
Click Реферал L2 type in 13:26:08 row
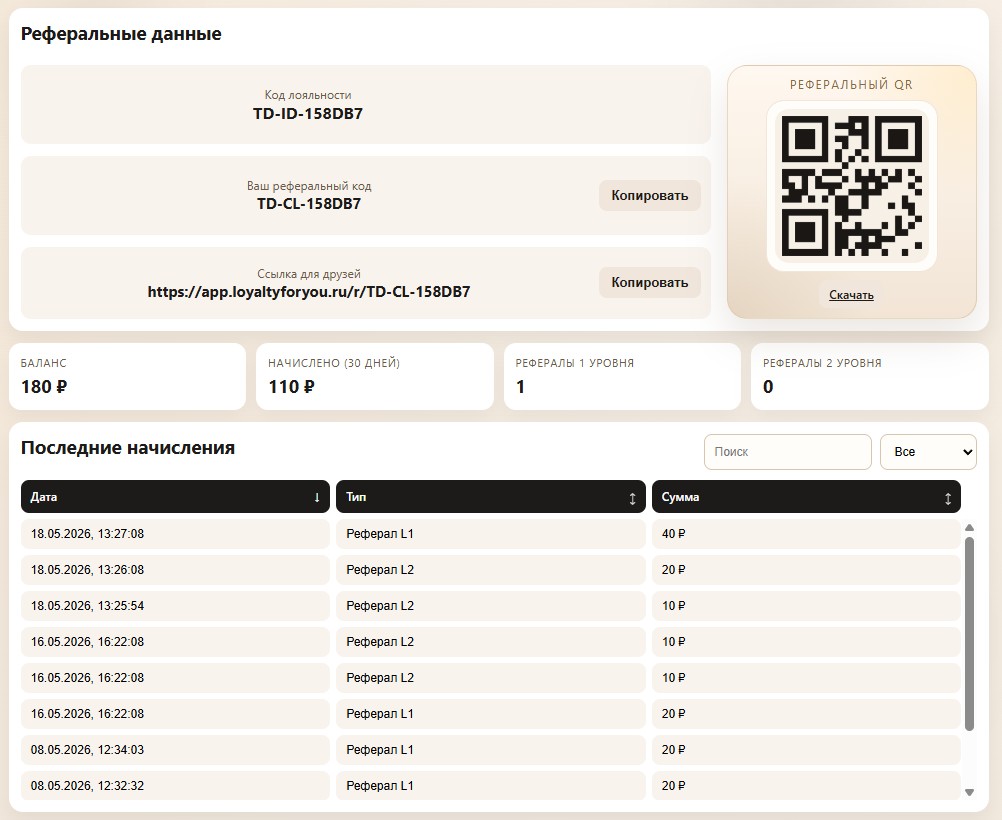pyautogui.click(x=491, y=569)
